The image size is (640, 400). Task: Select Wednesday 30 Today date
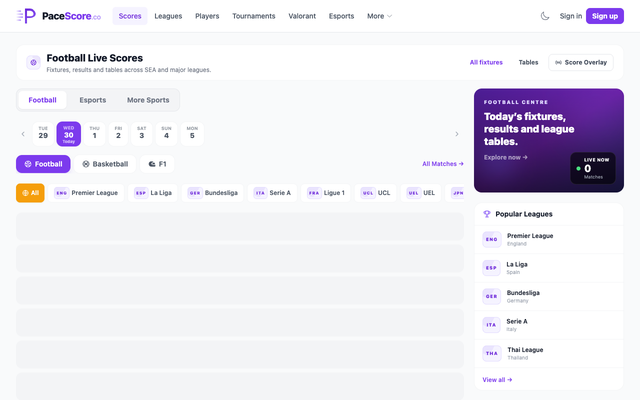click(69, 134)
